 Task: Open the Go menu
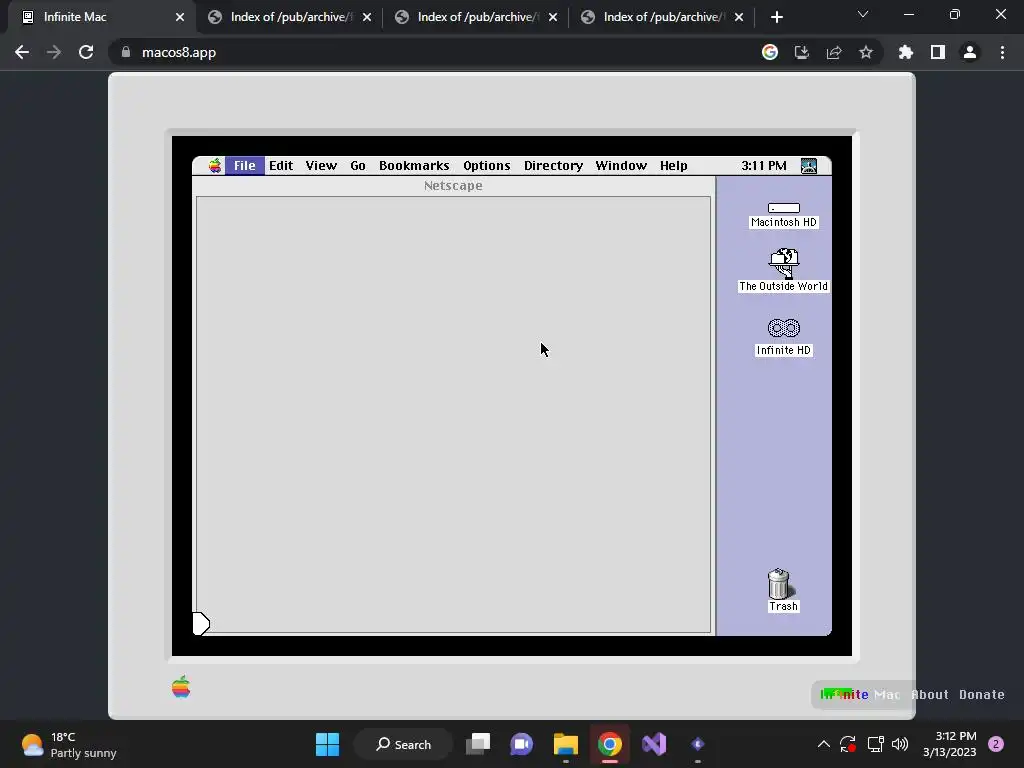[358, 166]
